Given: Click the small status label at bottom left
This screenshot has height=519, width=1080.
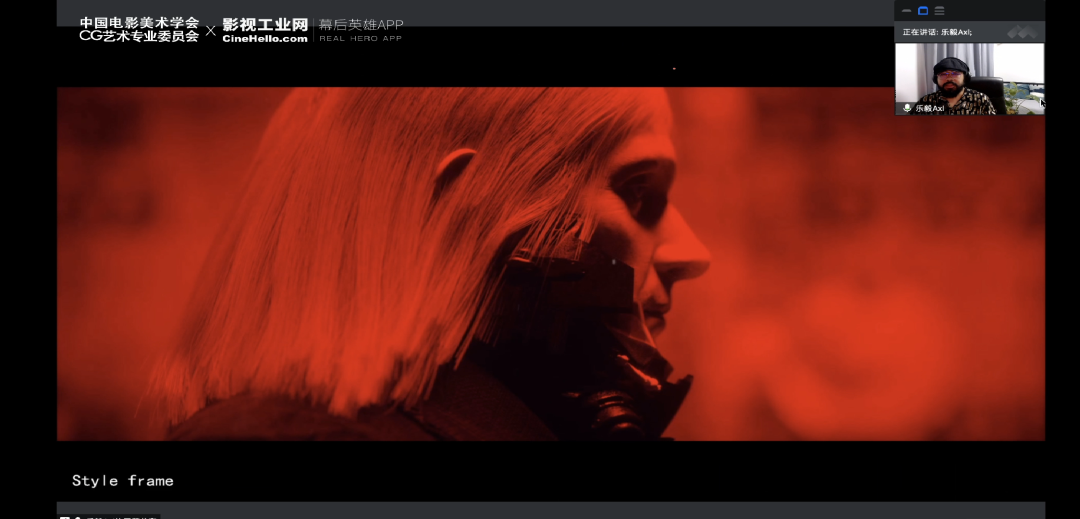Looking at the screenshot, I should click(x=110, y=516).
